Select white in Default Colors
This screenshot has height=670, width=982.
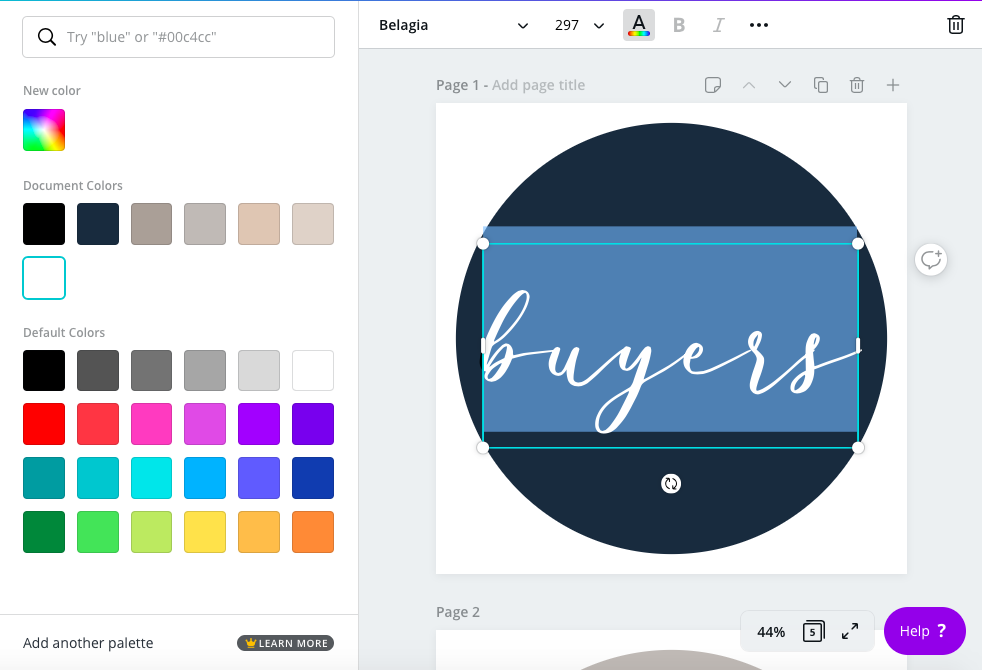tap(313, 370)
